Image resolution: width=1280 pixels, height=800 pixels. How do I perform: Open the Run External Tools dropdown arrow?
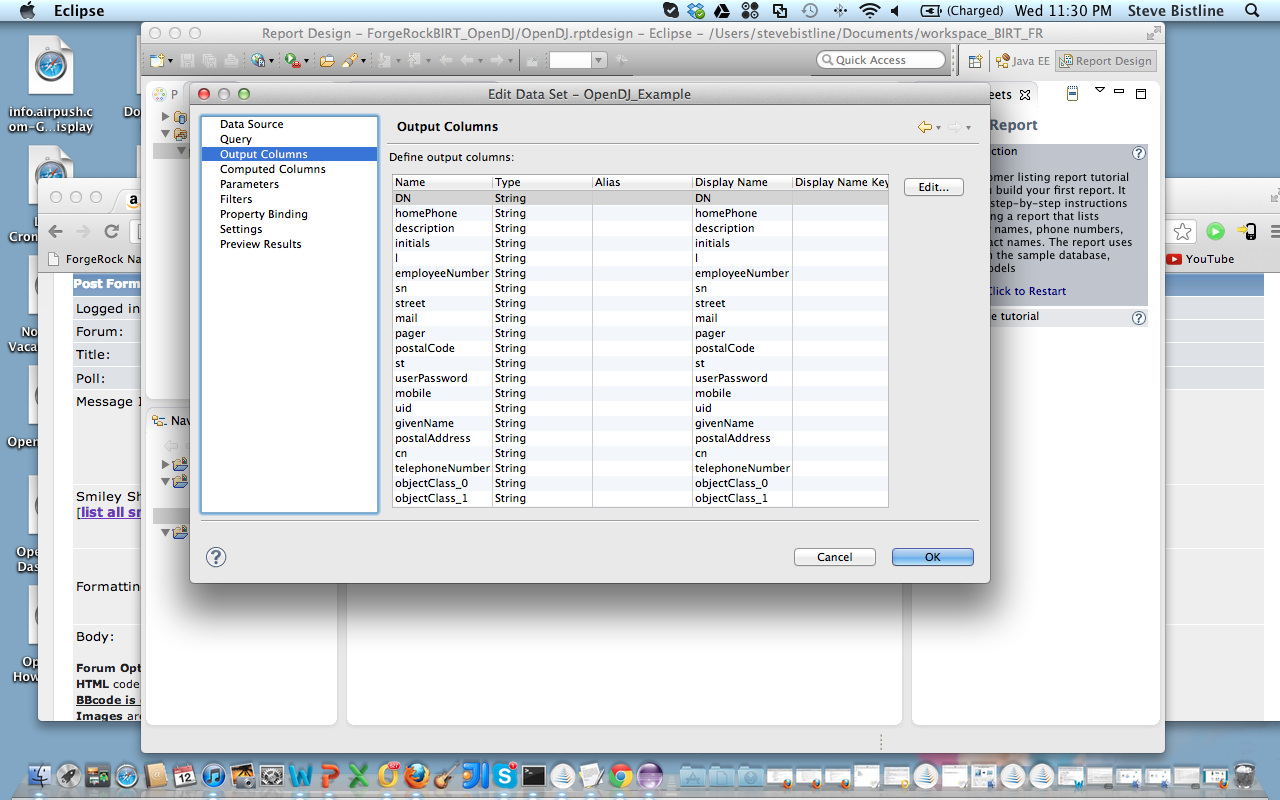click(x=306, y=61)
